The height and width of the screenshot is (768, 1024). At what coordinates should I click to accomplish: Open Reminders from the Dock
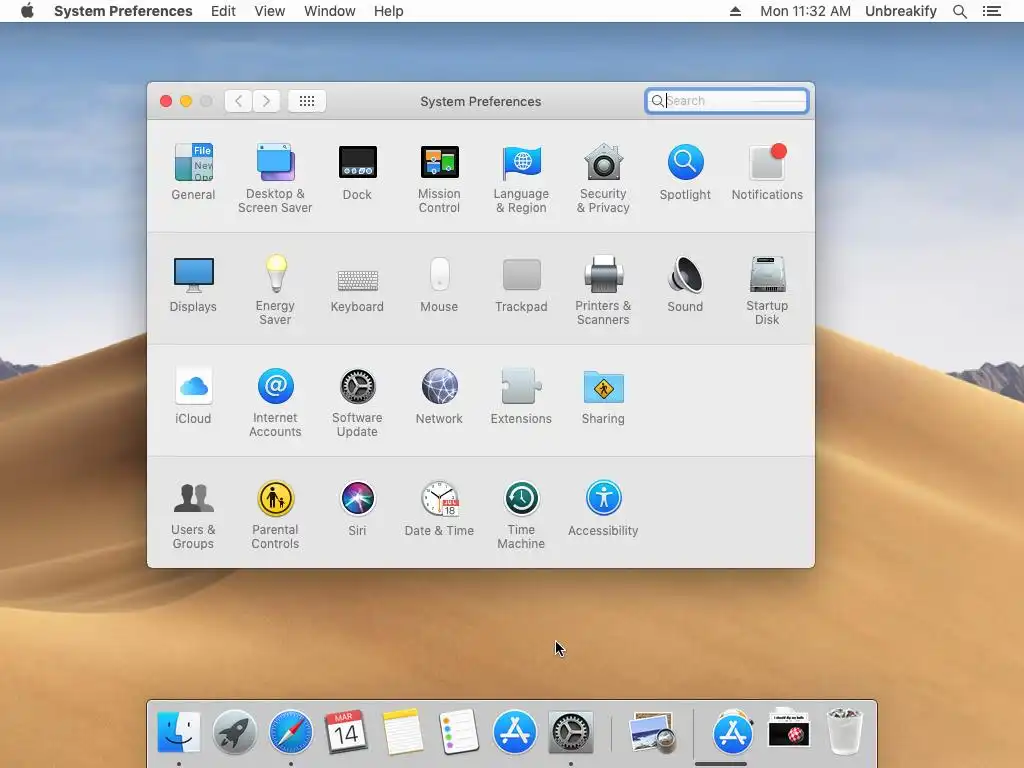click(x=458, y=731)
